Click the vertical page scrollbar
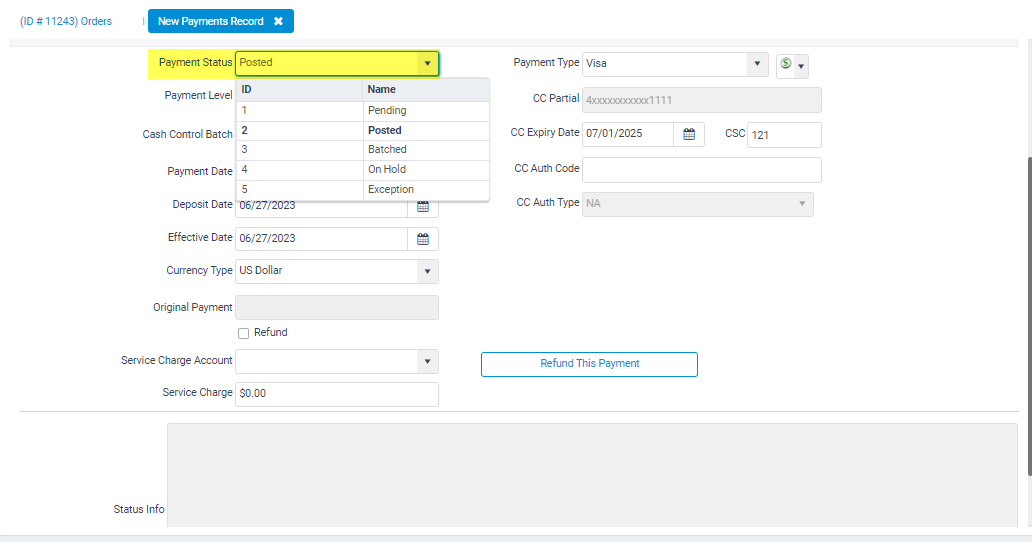 point(1028,316)
